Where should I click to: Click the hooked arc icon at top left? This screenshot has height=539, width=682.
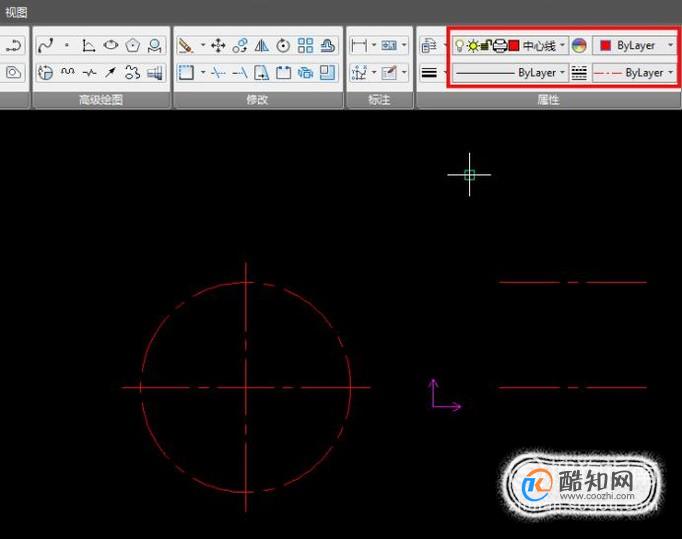click(x=14, y=45)
